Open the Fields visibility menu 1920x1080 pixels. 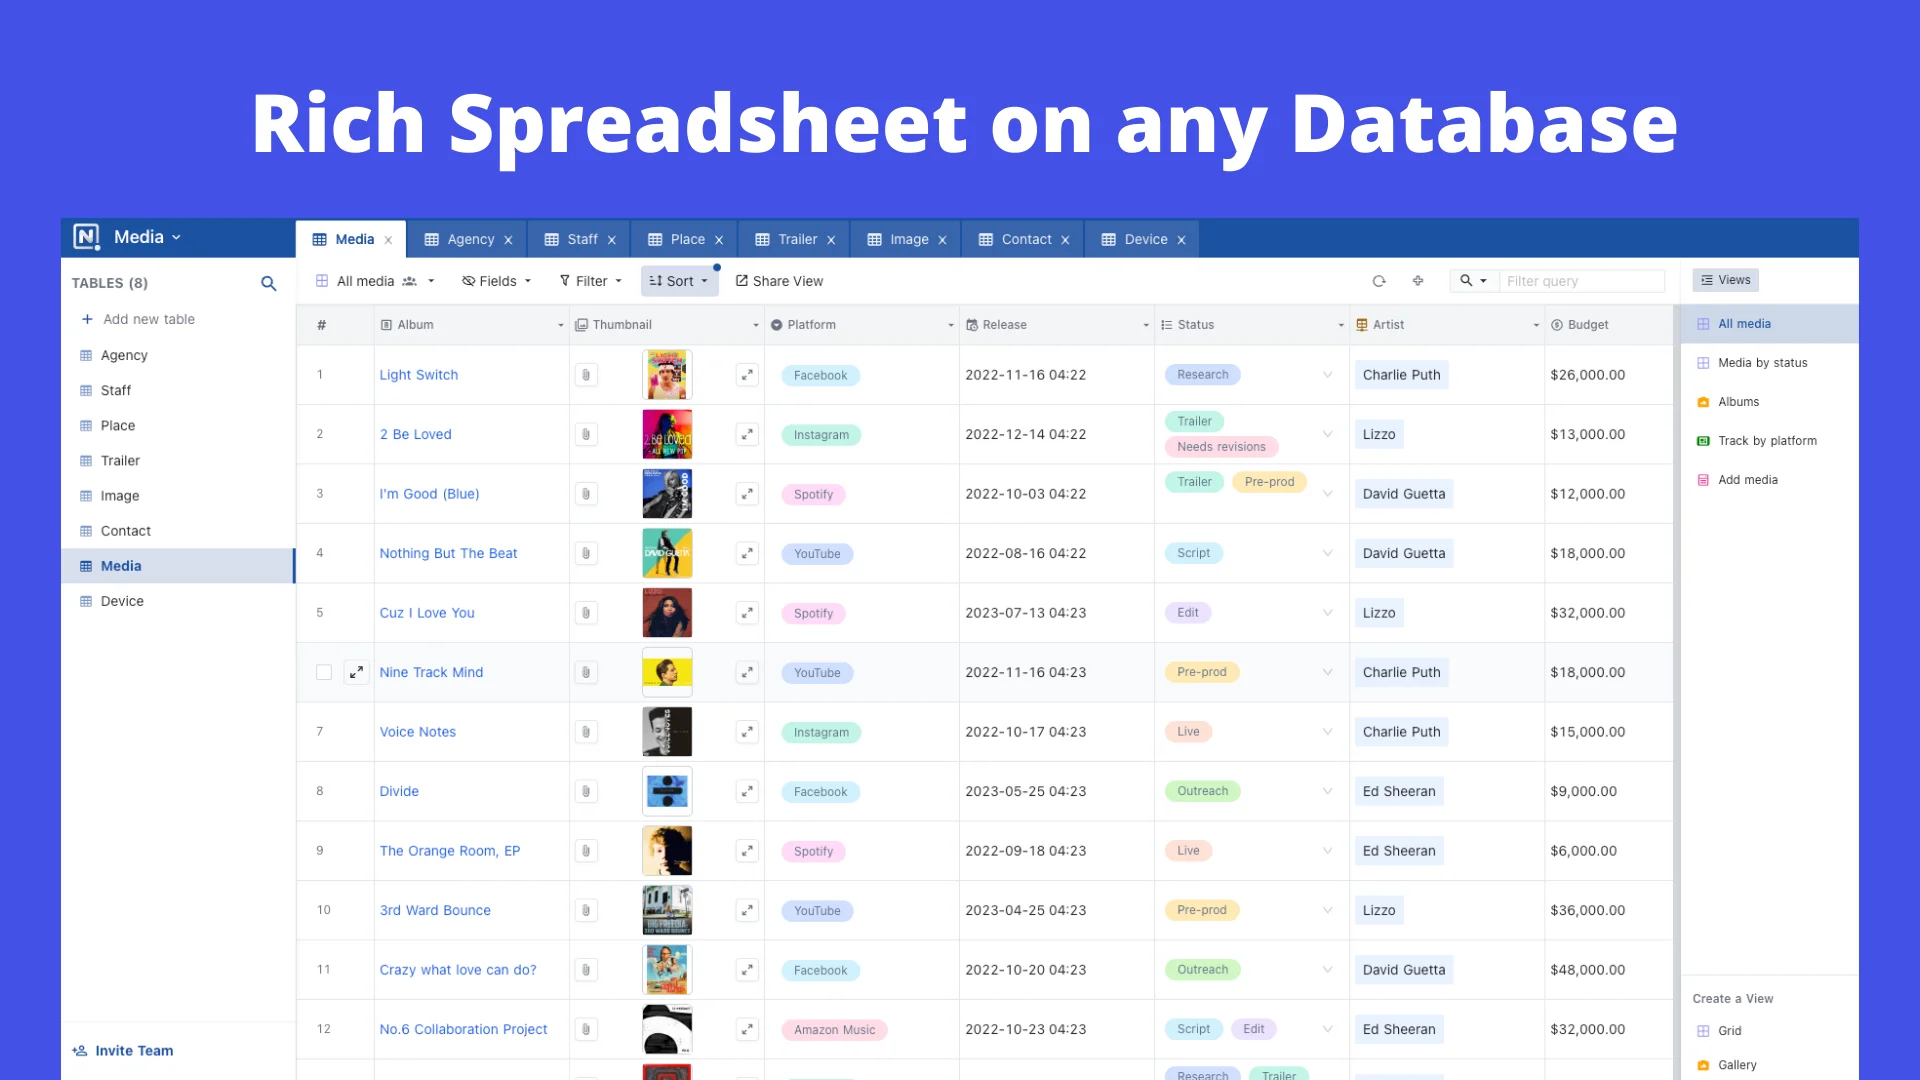[497, 281]
